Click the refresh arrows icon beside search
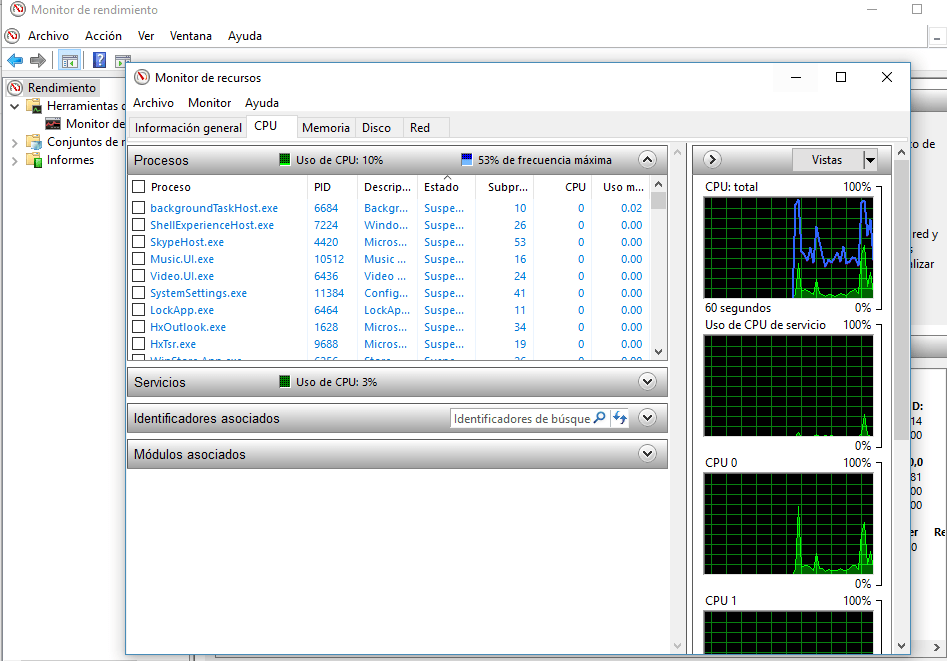The width and height of the screenshot is (947, 661). click(x=620, y=419)
